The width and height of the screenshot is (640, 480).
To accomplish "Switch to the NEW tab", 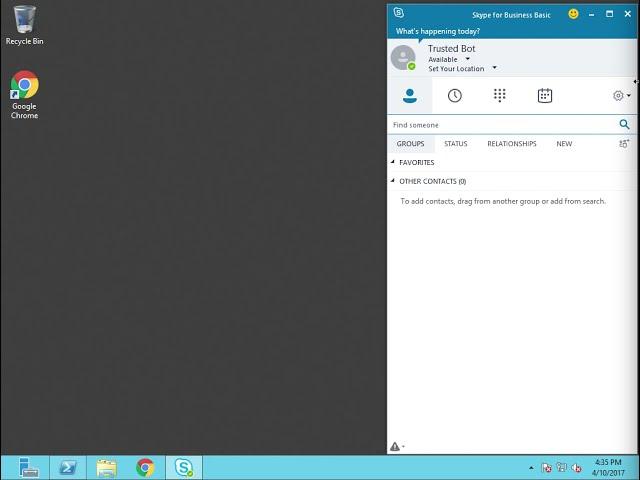I will 564,144.
